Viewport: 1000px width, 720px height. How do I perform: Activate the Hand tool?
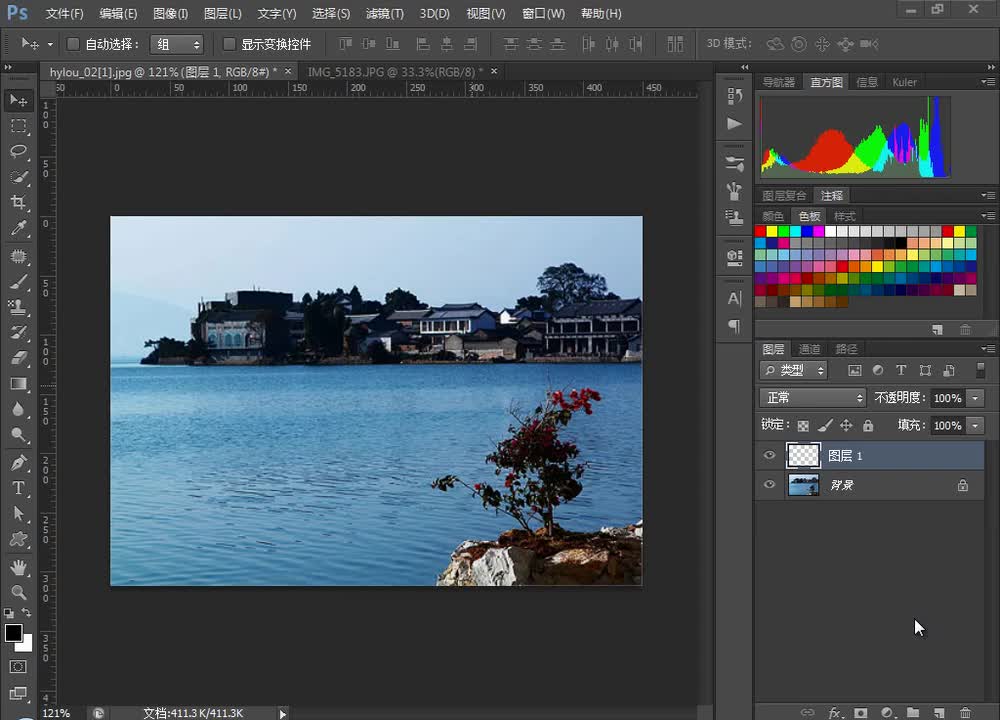[19, 566]
